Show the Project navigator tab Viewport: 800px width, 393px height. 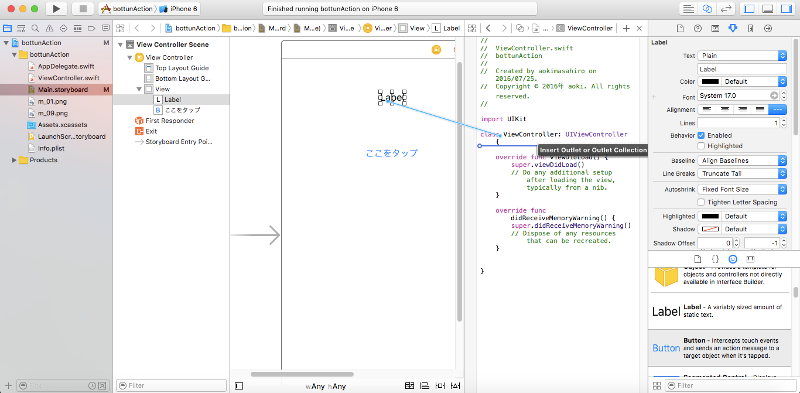(8, 28)
